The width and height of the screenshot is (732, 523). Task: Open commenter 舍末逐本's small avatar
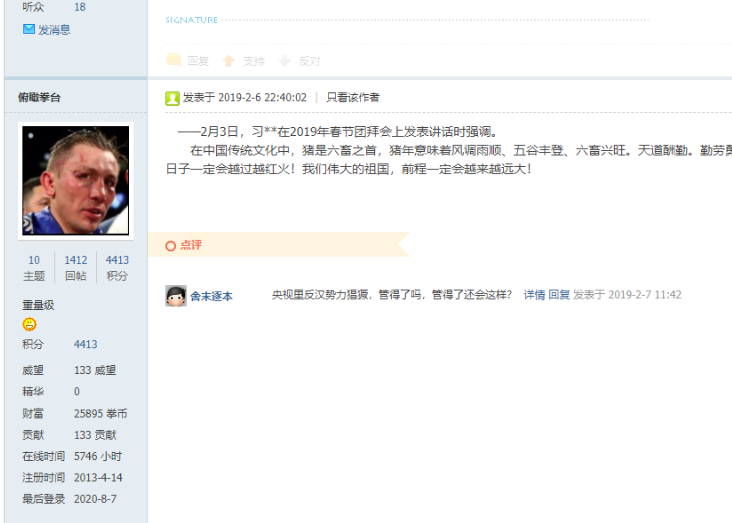[x=176, y=296]
